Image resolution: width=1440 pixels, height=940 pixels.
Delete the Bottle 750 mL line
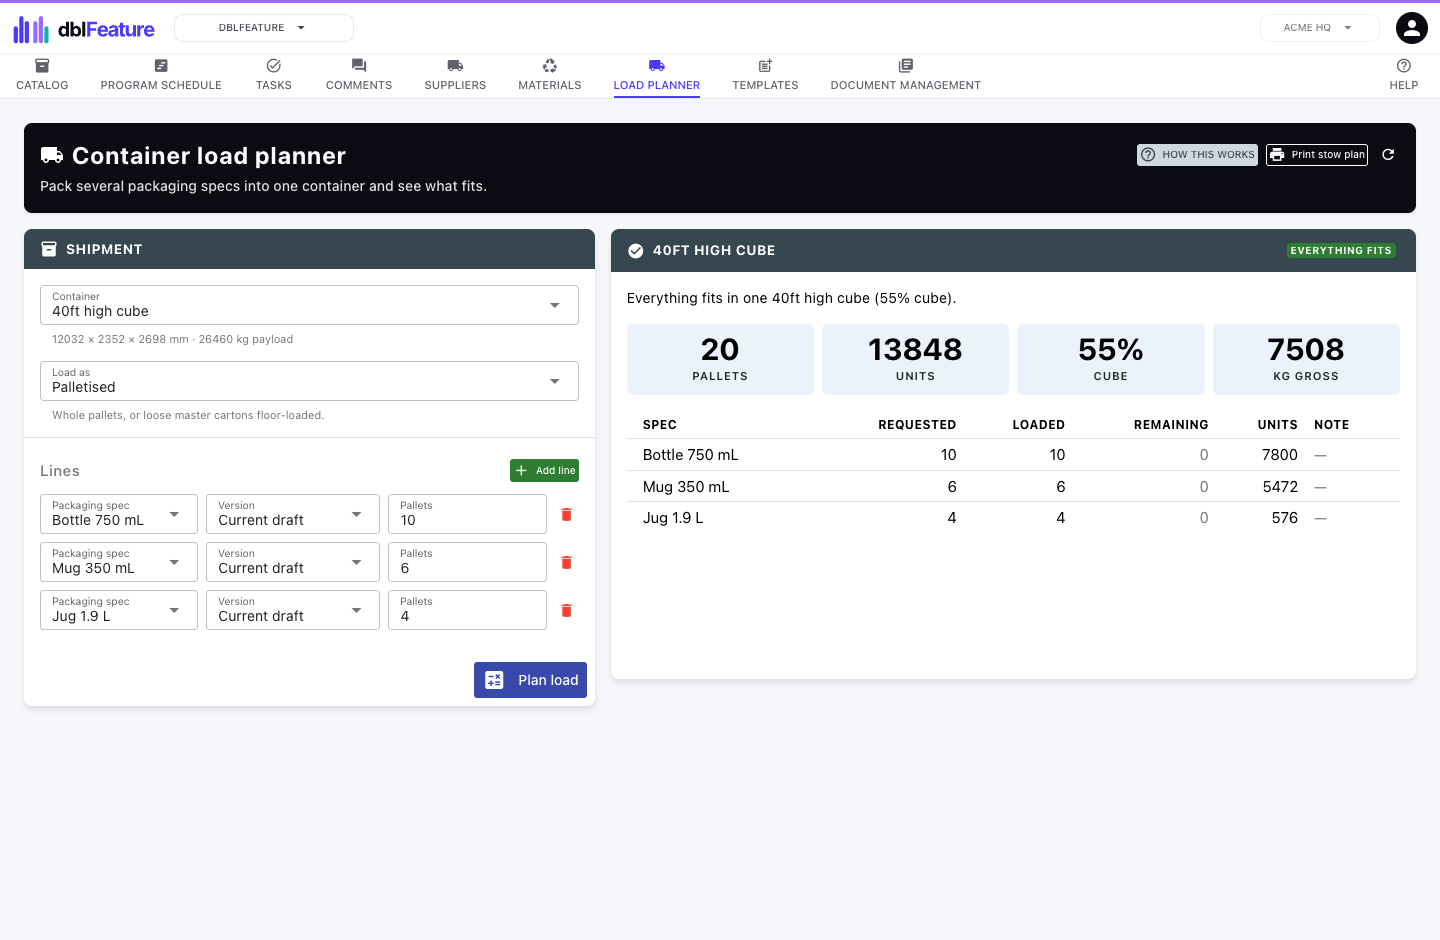[566, 514]
